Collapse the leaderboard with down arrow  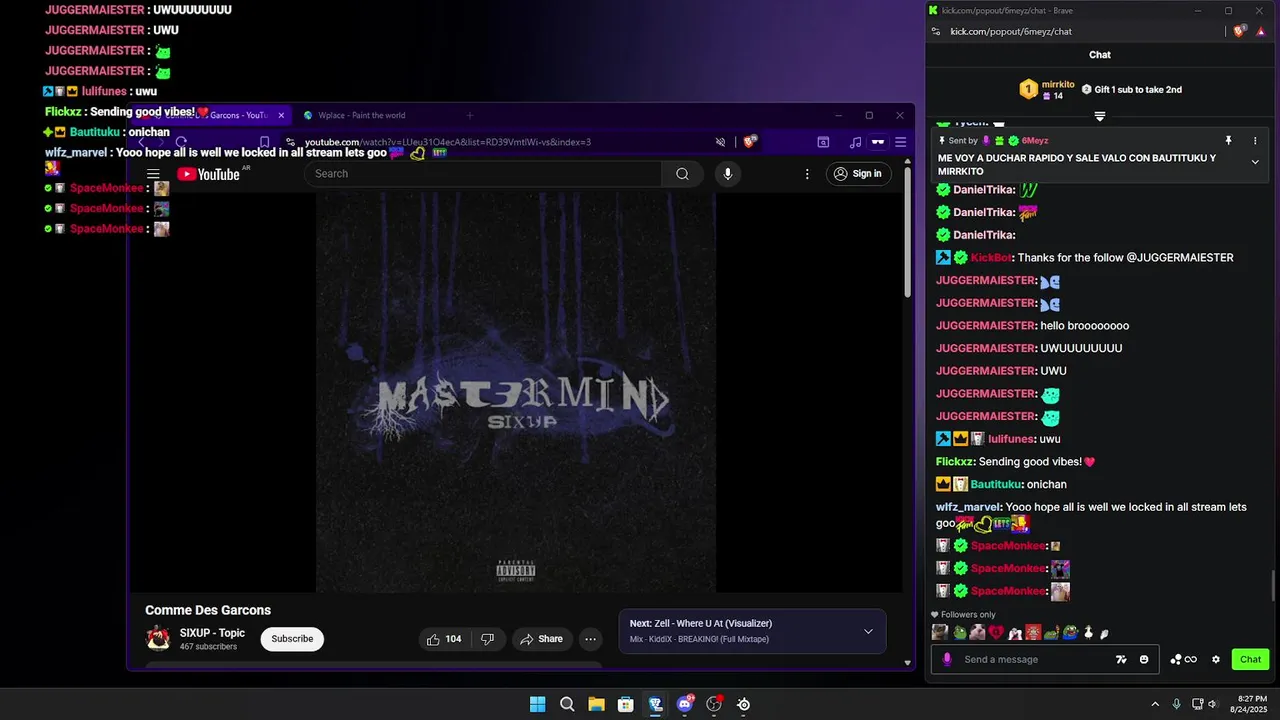point(1100,116)
